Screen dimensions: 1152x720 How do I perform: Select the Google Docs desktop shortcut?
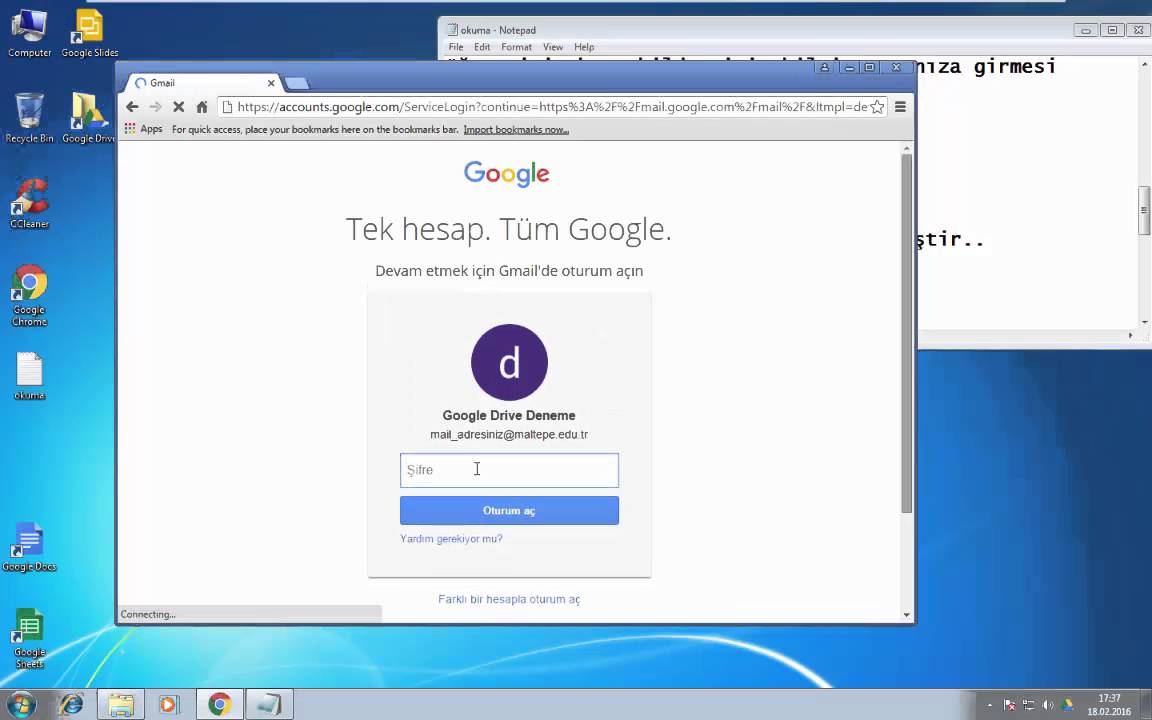click(29, 547)
